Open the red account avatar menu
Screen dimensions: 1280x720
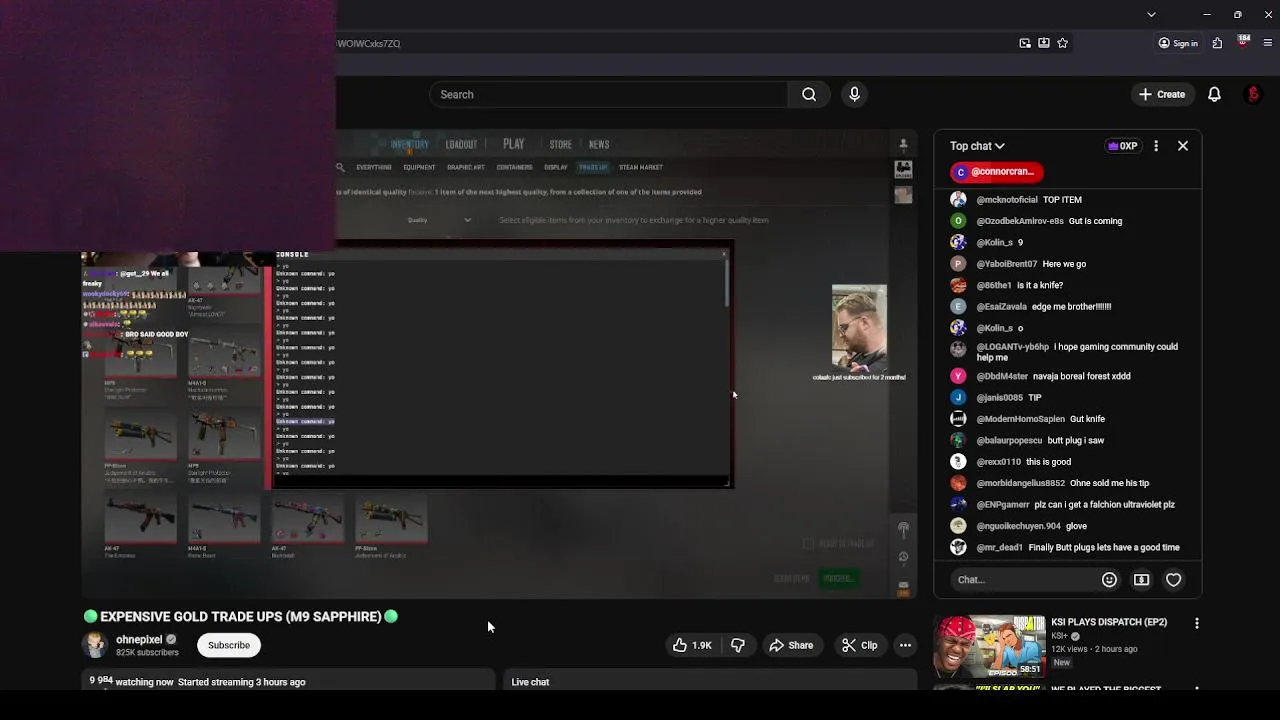pyautogui.click(x=1253, y=94)
